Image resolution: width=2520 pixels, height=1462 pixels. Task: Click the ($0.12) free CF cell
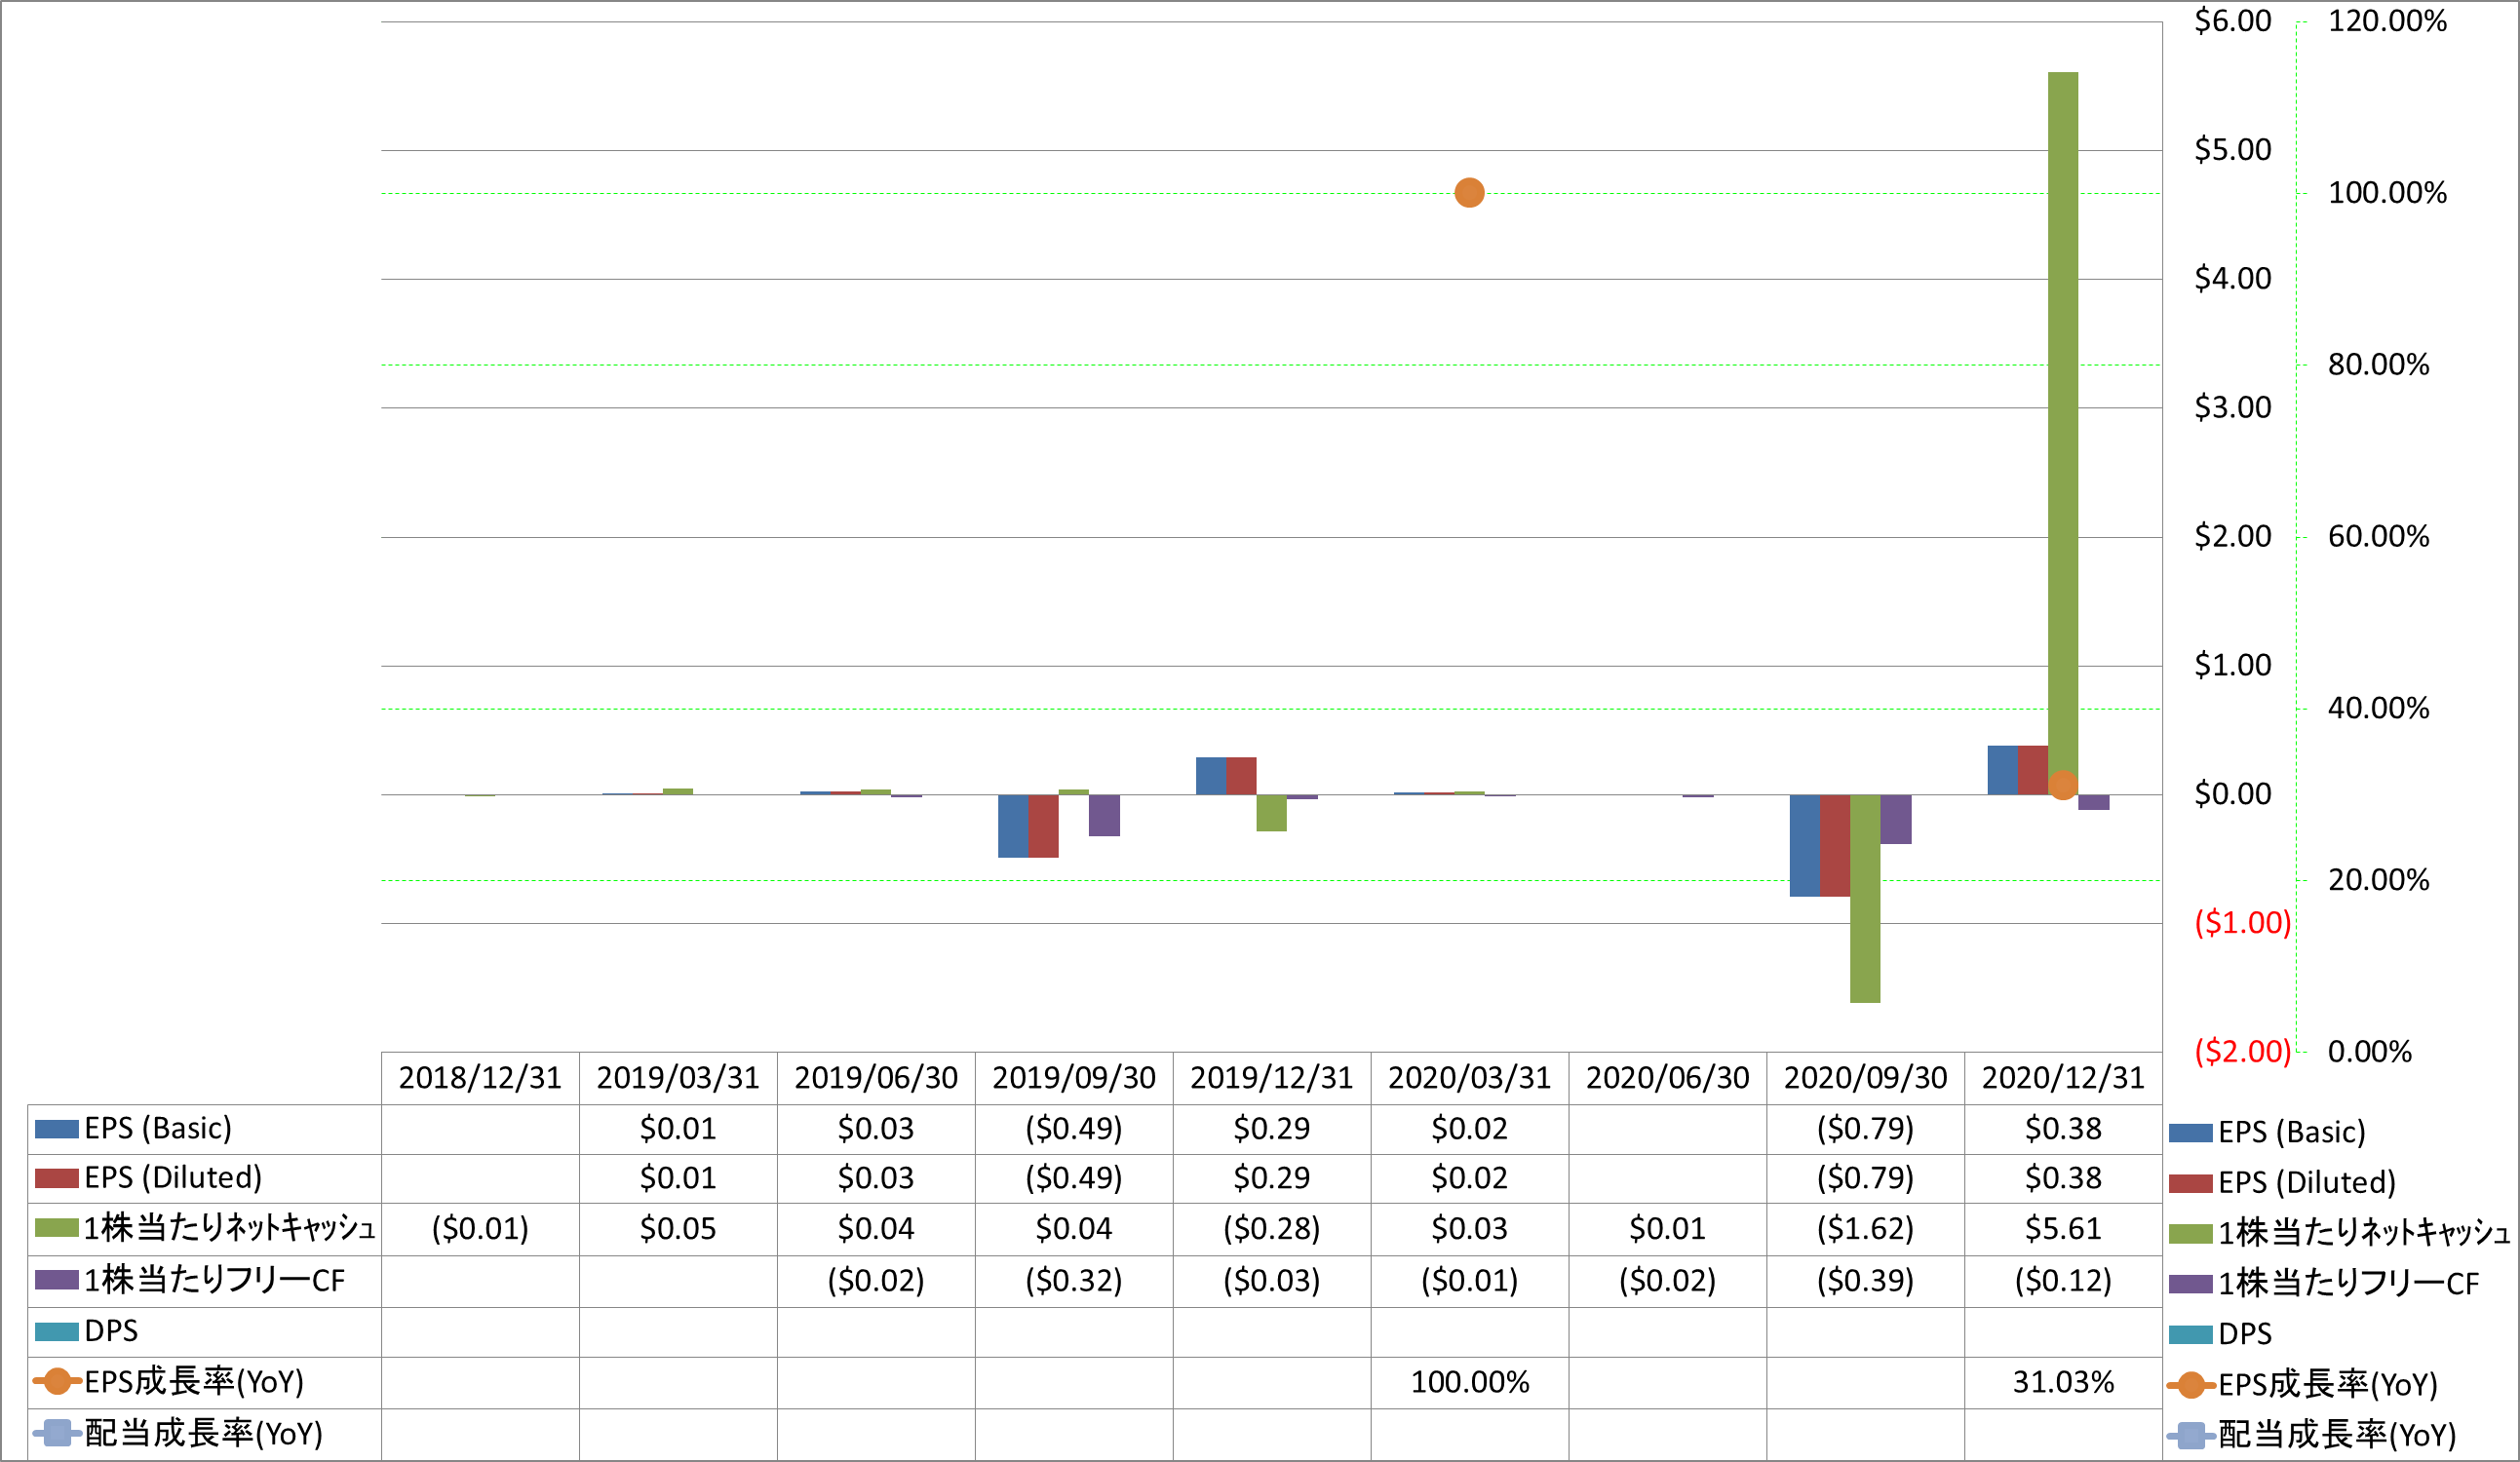click(2063, 1281)
